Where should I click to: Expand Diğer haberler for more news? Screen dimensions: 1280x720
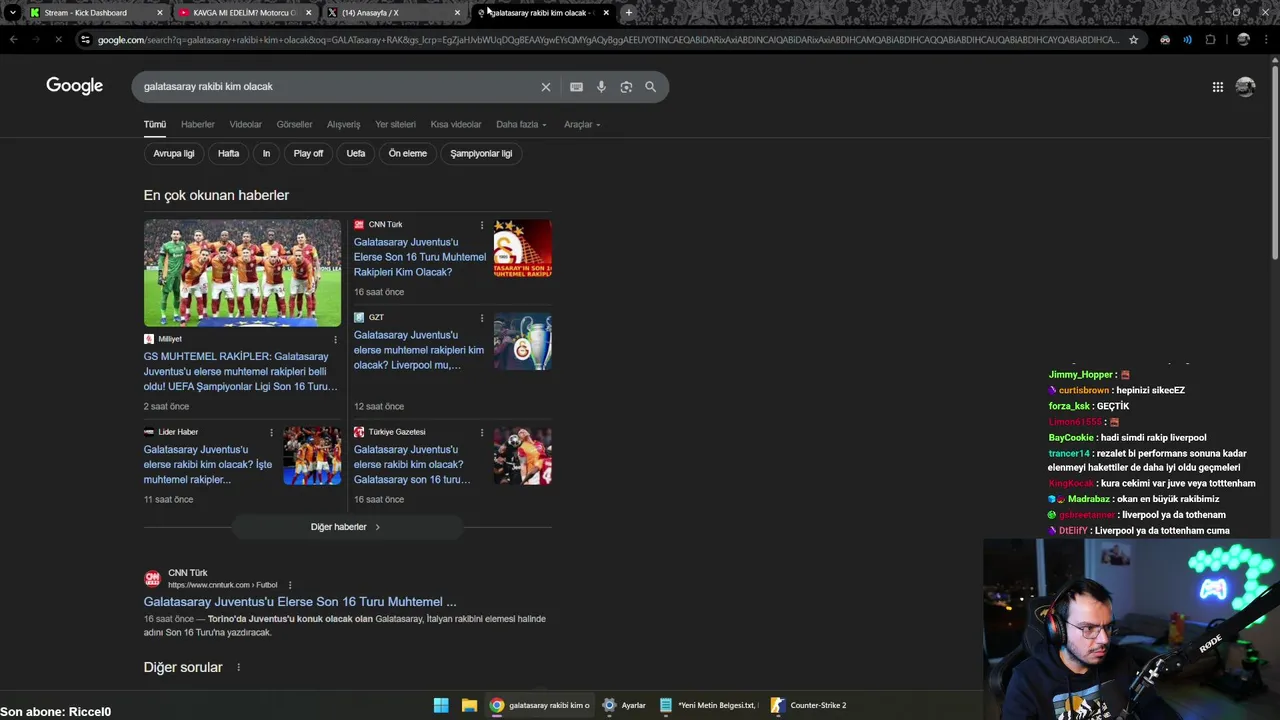coord(346,527)
